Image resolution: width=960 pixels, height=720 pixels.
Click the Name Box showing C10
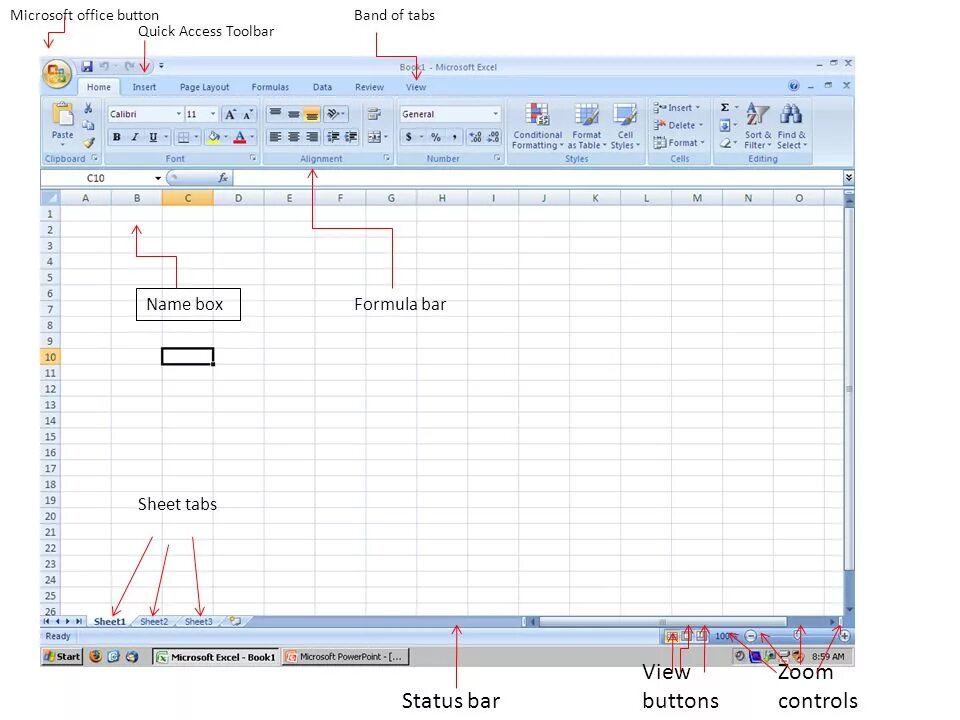coord(97,178)
